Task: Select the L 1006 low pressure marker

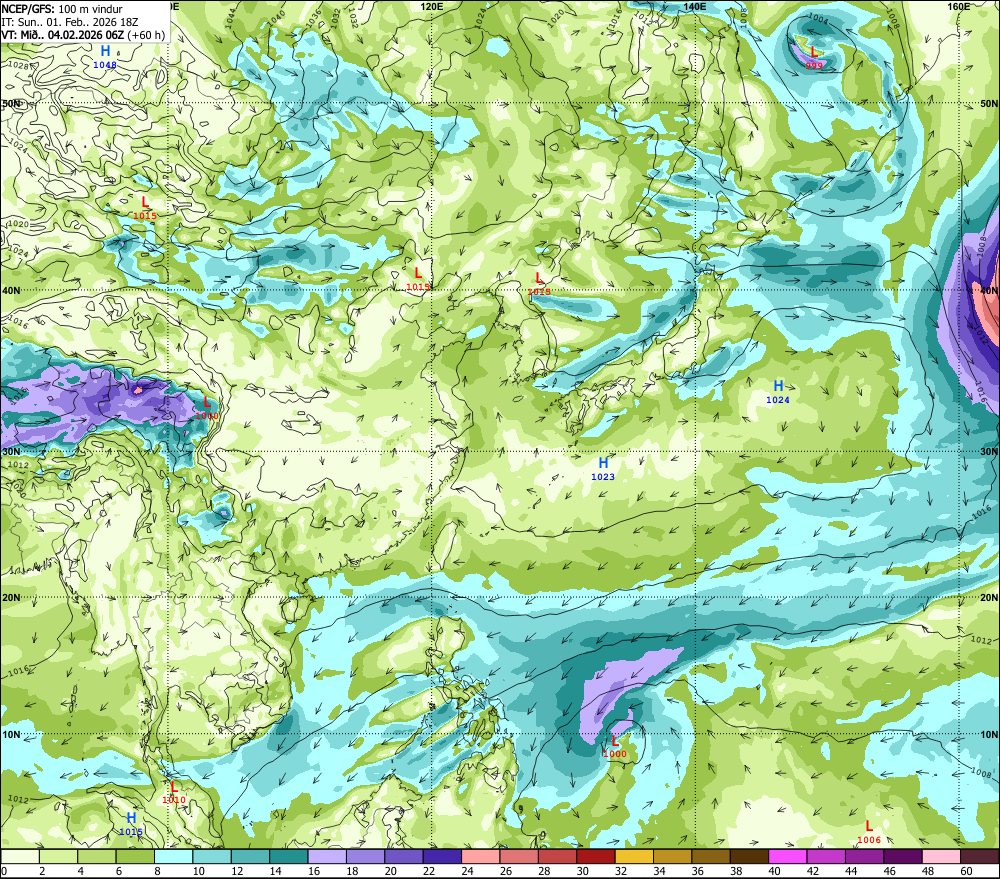Action: (x=869, y=832)
